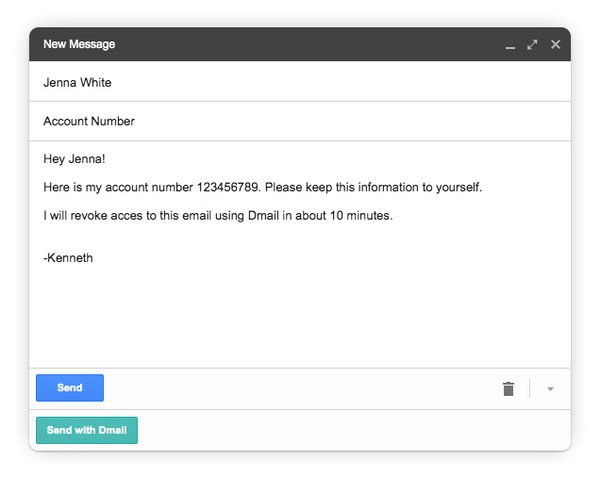600x478 pixels.
Task: Click the blue Send button
Action: tap(70, 388)
